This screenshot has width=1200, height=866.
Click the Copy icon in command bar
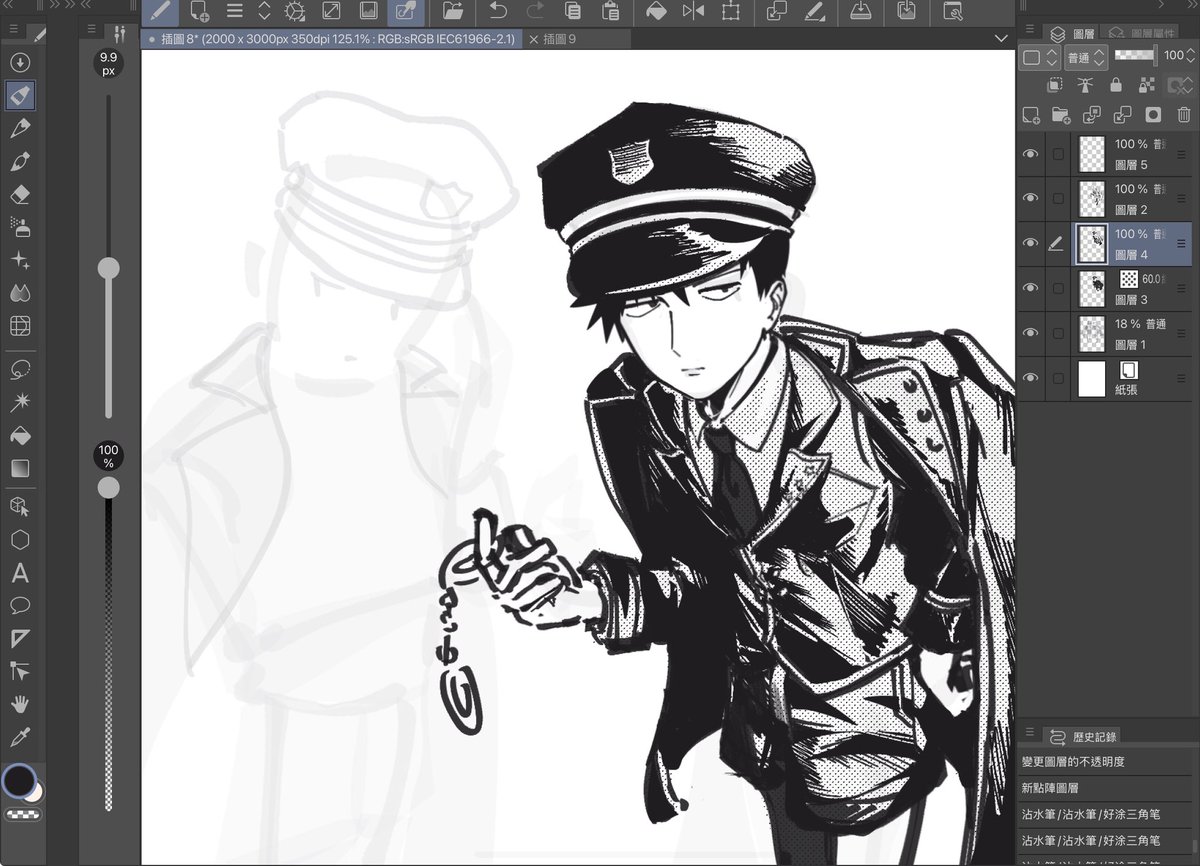coord(573,12)
